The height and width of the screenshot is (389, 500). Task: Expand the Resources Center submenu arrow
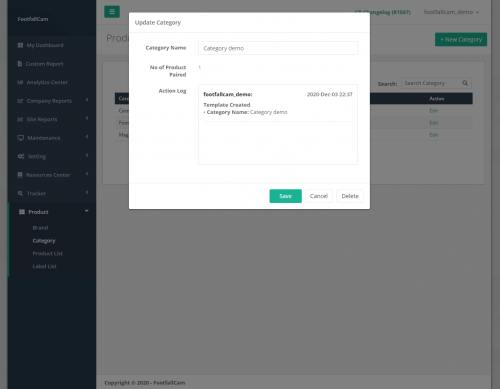pos(87,174)
